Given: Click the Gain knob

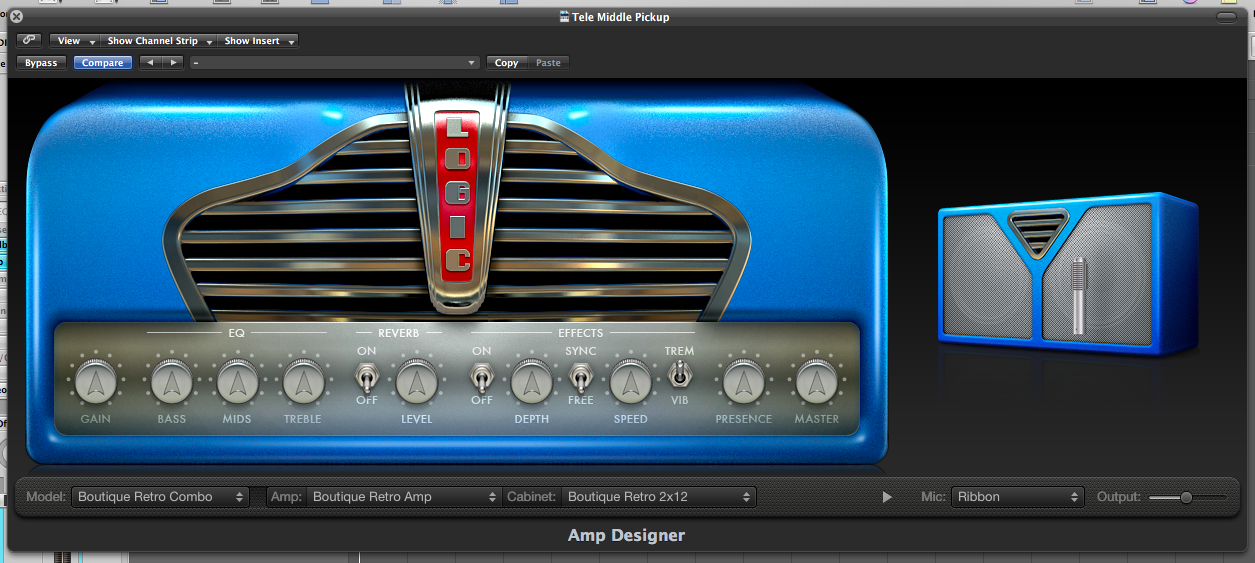Looking at the screenshot, I should 95,382.
